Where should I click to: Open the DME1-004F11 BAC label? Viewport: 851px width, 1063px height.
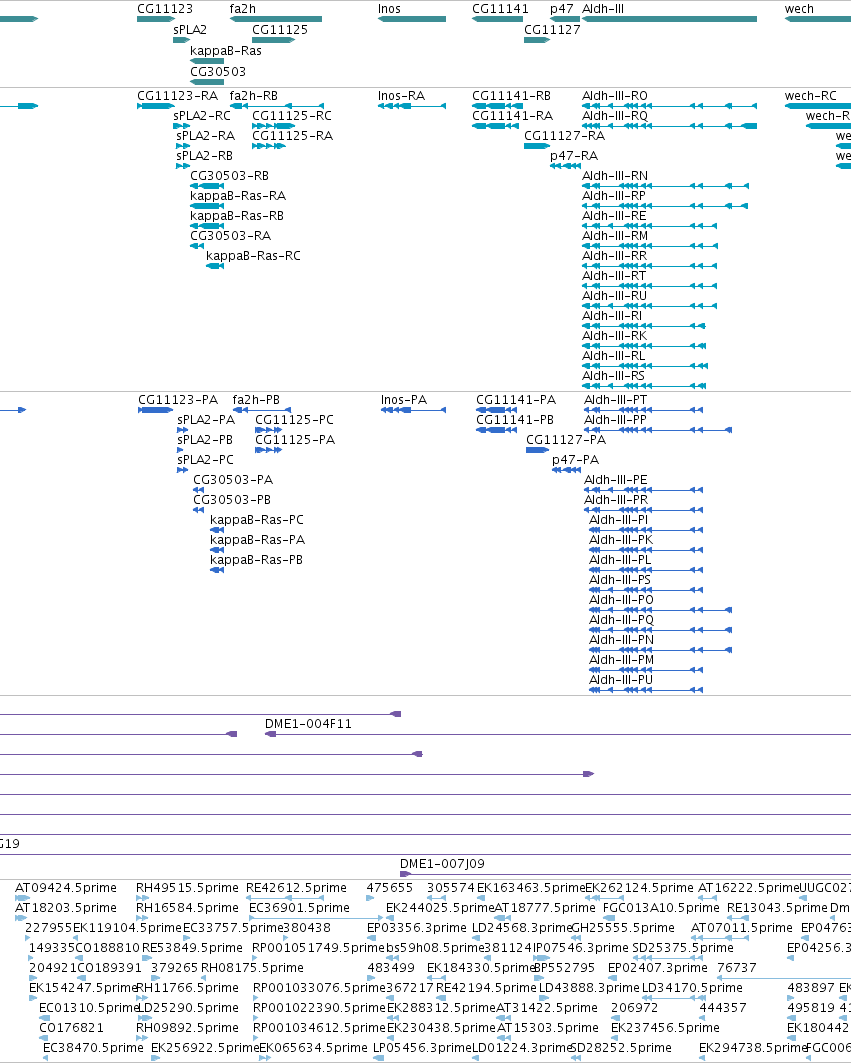click(309, 724)
